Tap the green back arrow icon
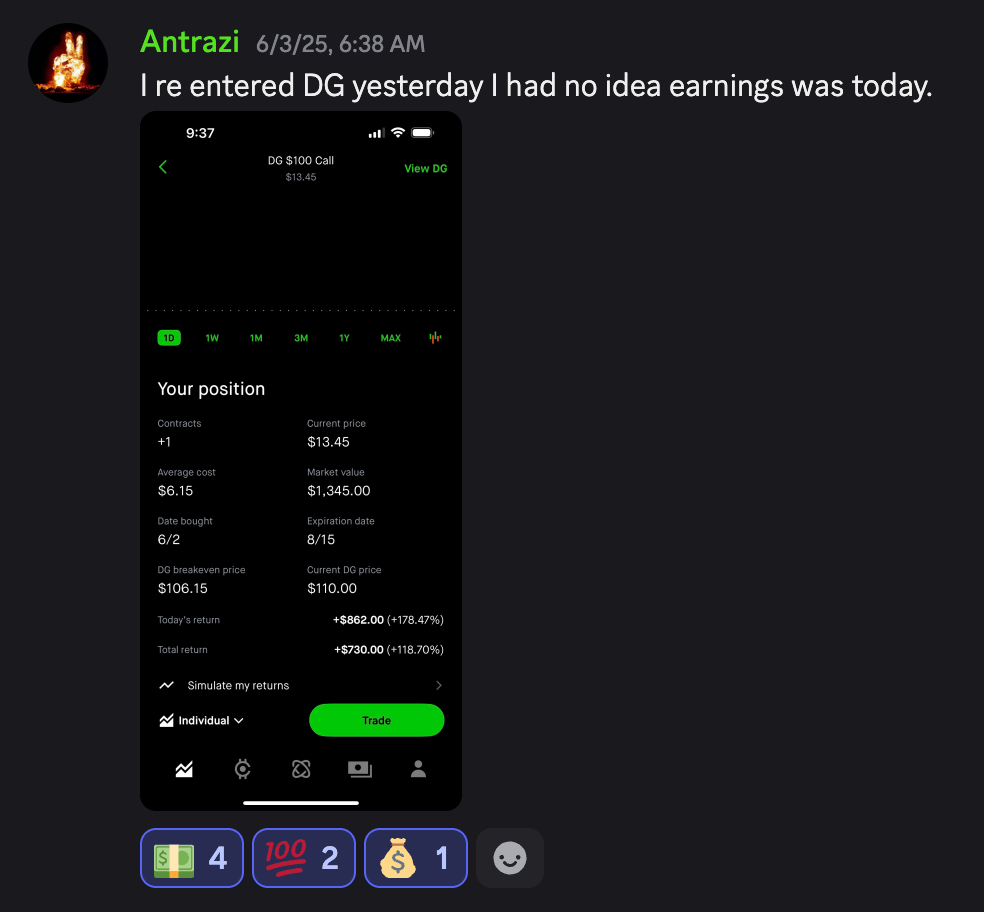Viewport: 984px width, 912px height. pos(163,167)
